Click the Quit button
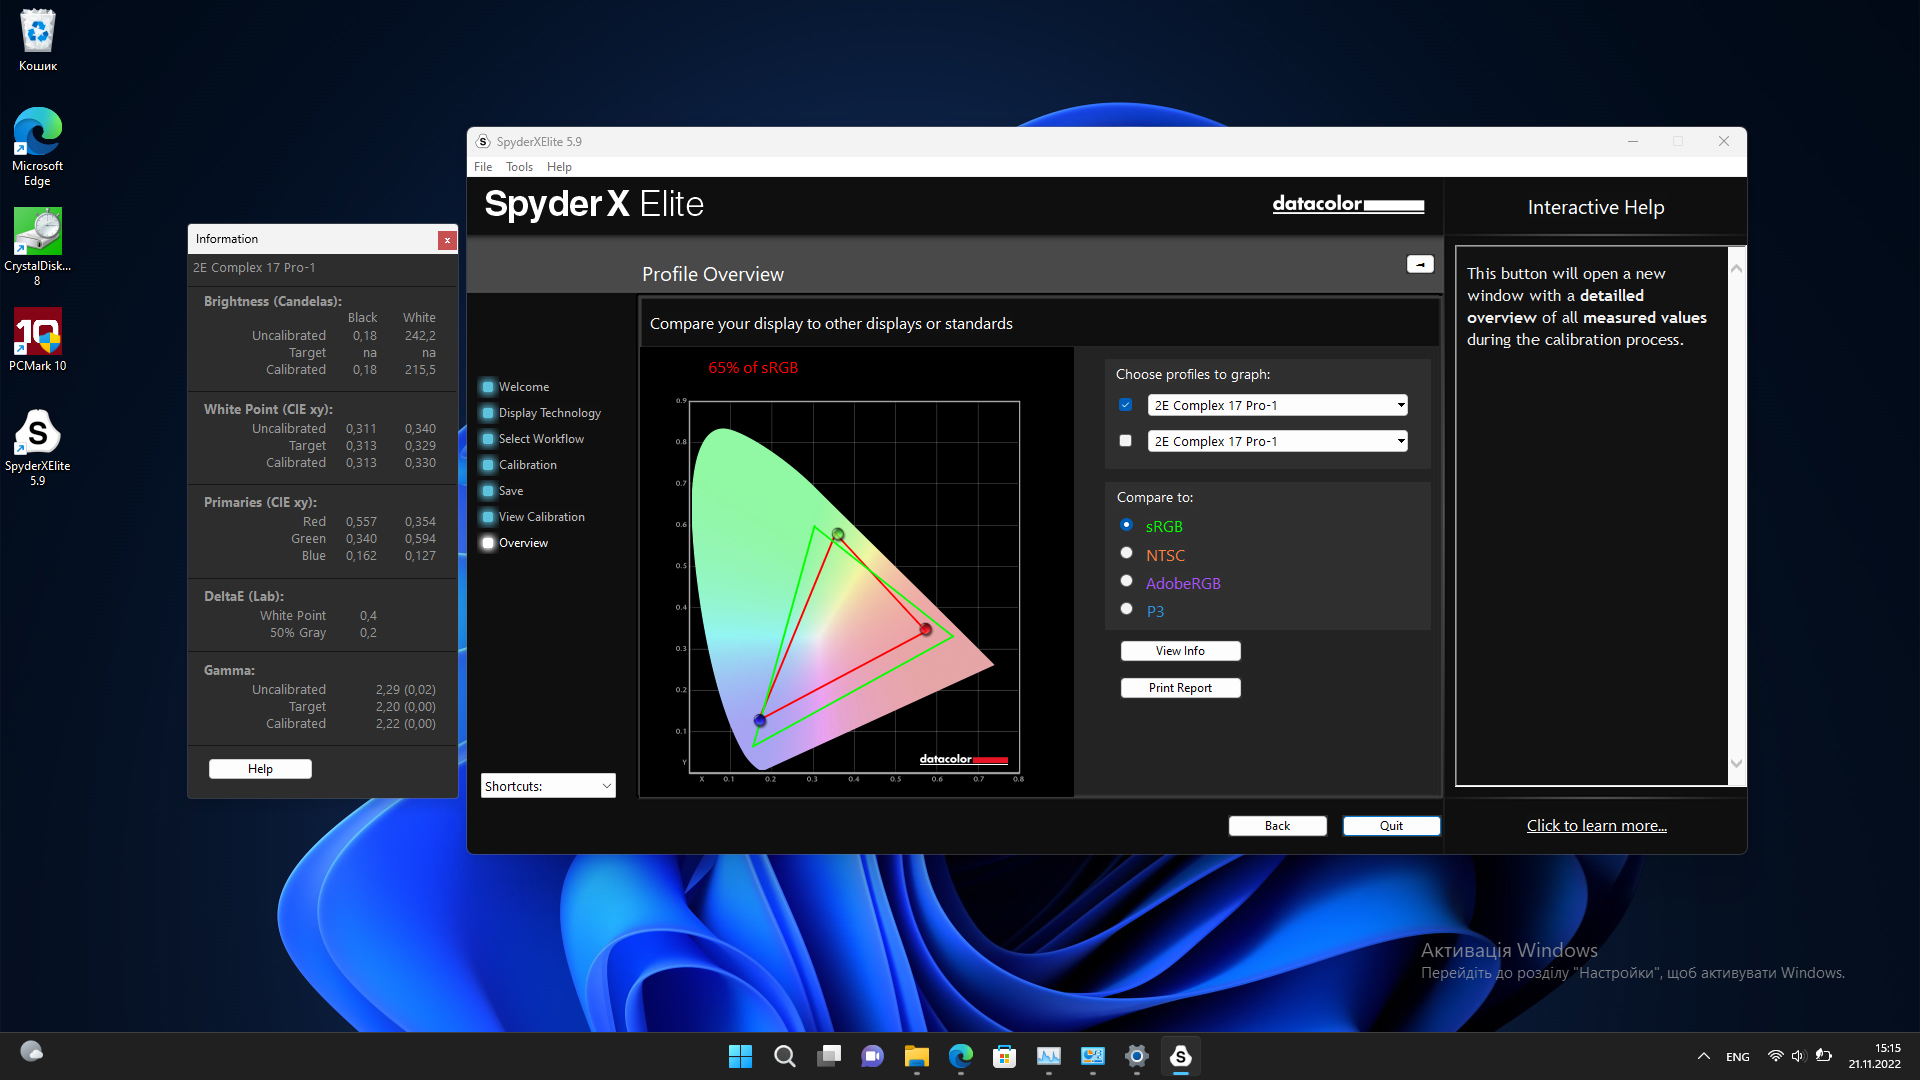This screenshot has height=1080, width=1920. tap(1392, 826)
